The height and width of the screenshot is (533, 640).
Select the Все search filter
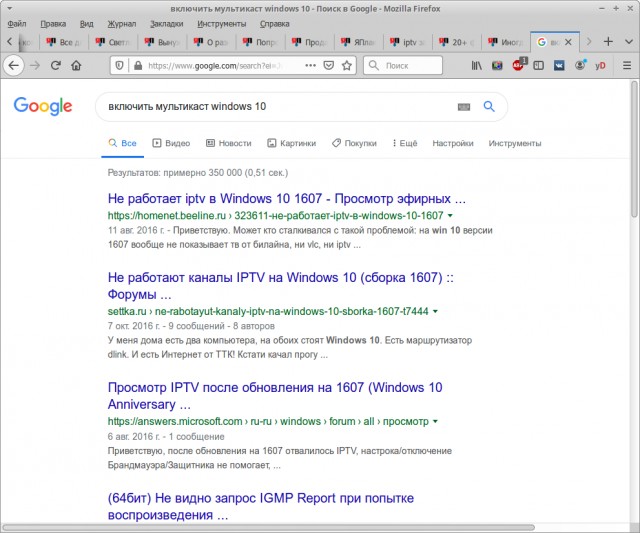point(122,143)
